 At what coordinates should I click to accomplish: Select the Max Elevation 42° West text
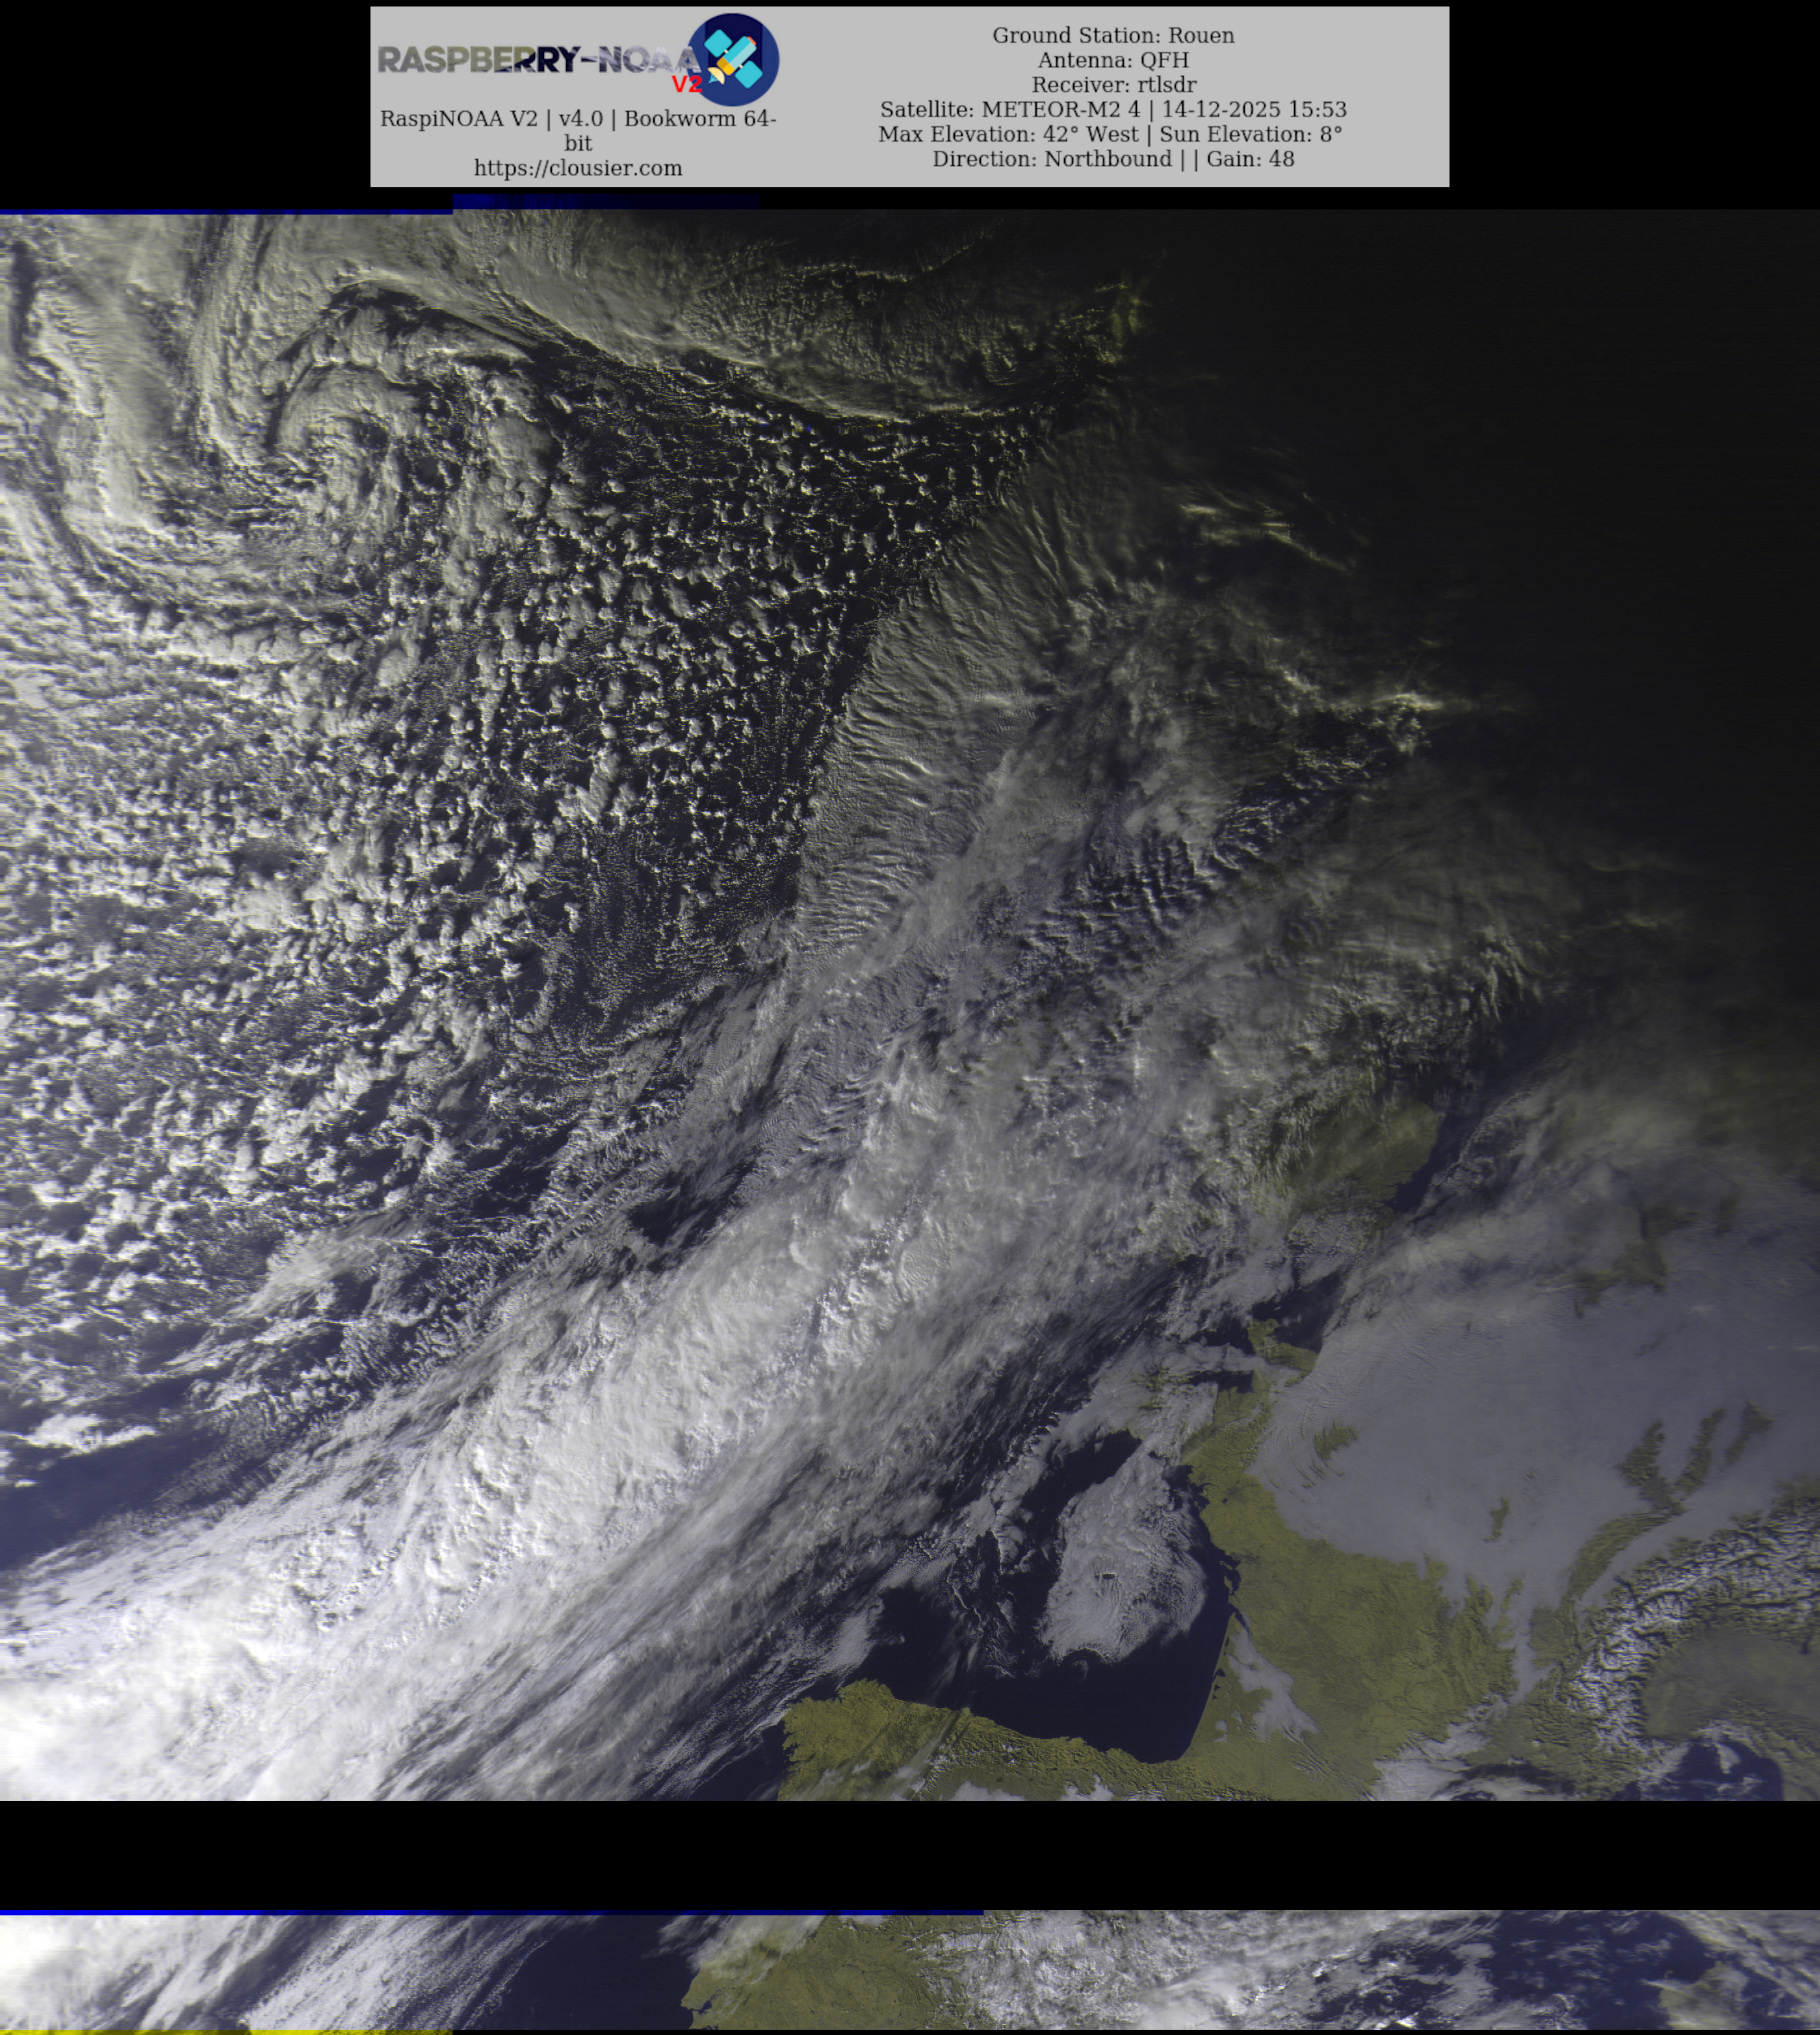(1008, 134)
